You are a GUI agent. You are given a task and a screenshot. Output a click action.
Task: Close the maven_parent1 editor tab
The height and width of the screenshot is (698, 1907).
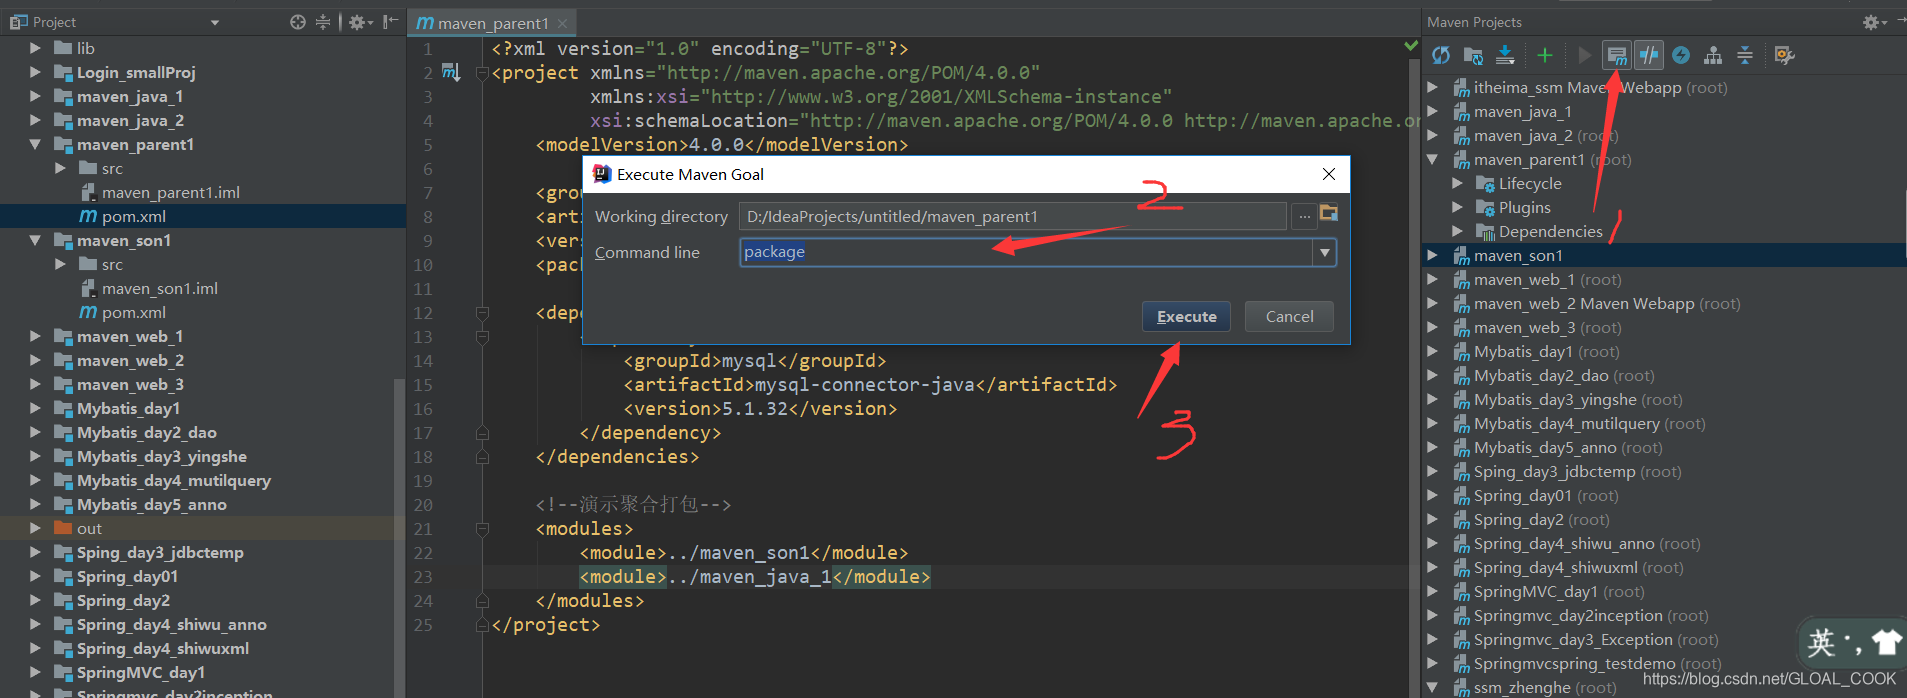coord(563,23)
